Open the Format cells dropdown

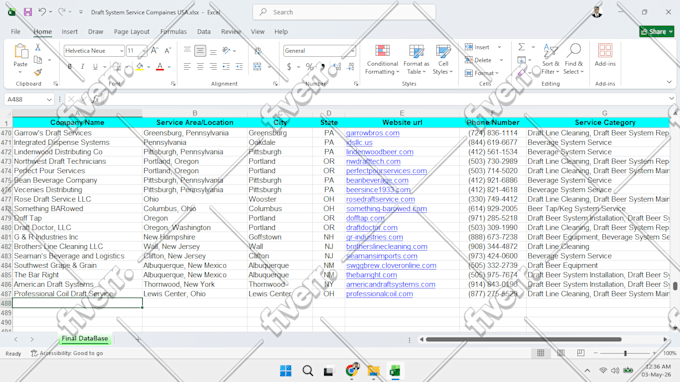497,73
